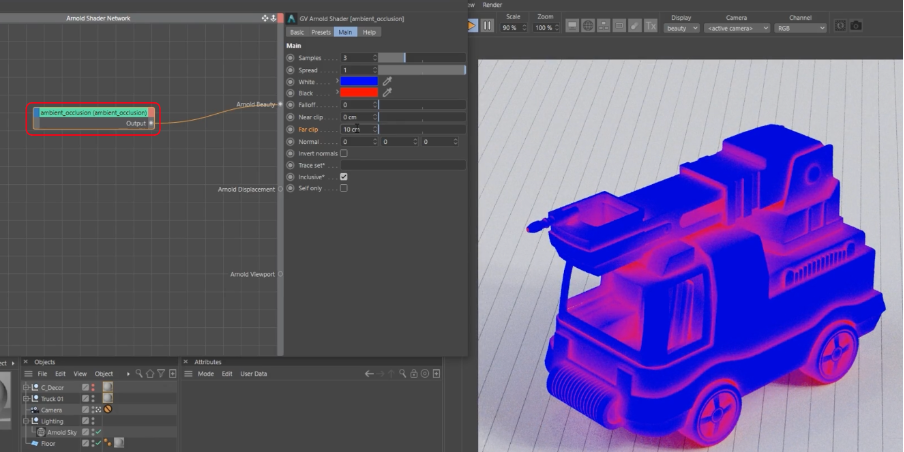Click the globe icon in IPR toolbar

click(x=587, y=25)
